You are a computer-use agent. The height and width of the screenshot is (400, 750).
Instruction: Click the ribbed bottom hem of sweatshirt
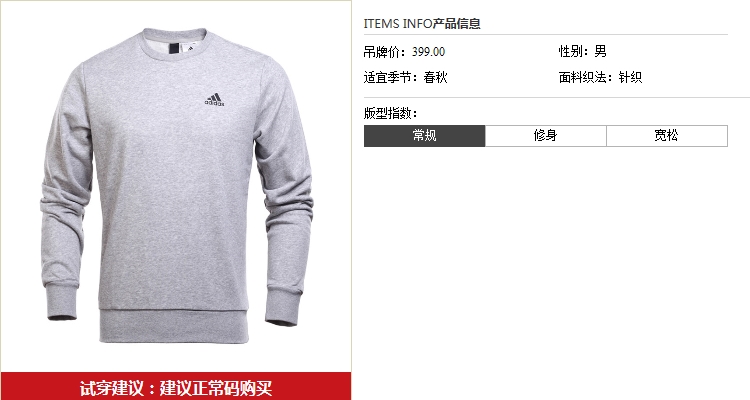point(174,326)
